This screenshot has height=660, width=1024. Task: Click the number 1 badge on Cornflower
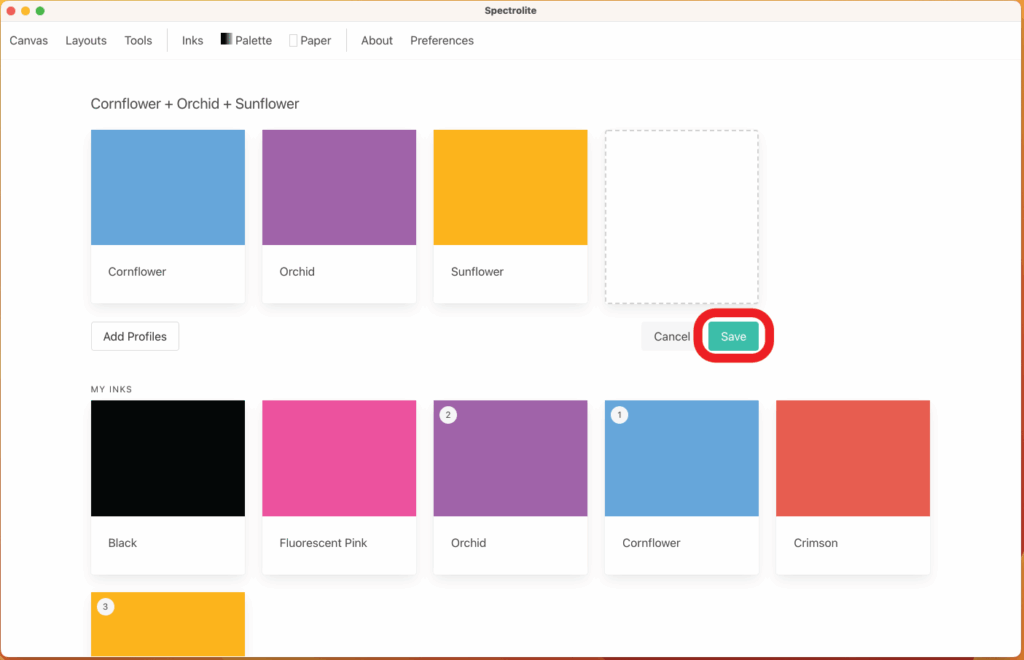(619, 415)
